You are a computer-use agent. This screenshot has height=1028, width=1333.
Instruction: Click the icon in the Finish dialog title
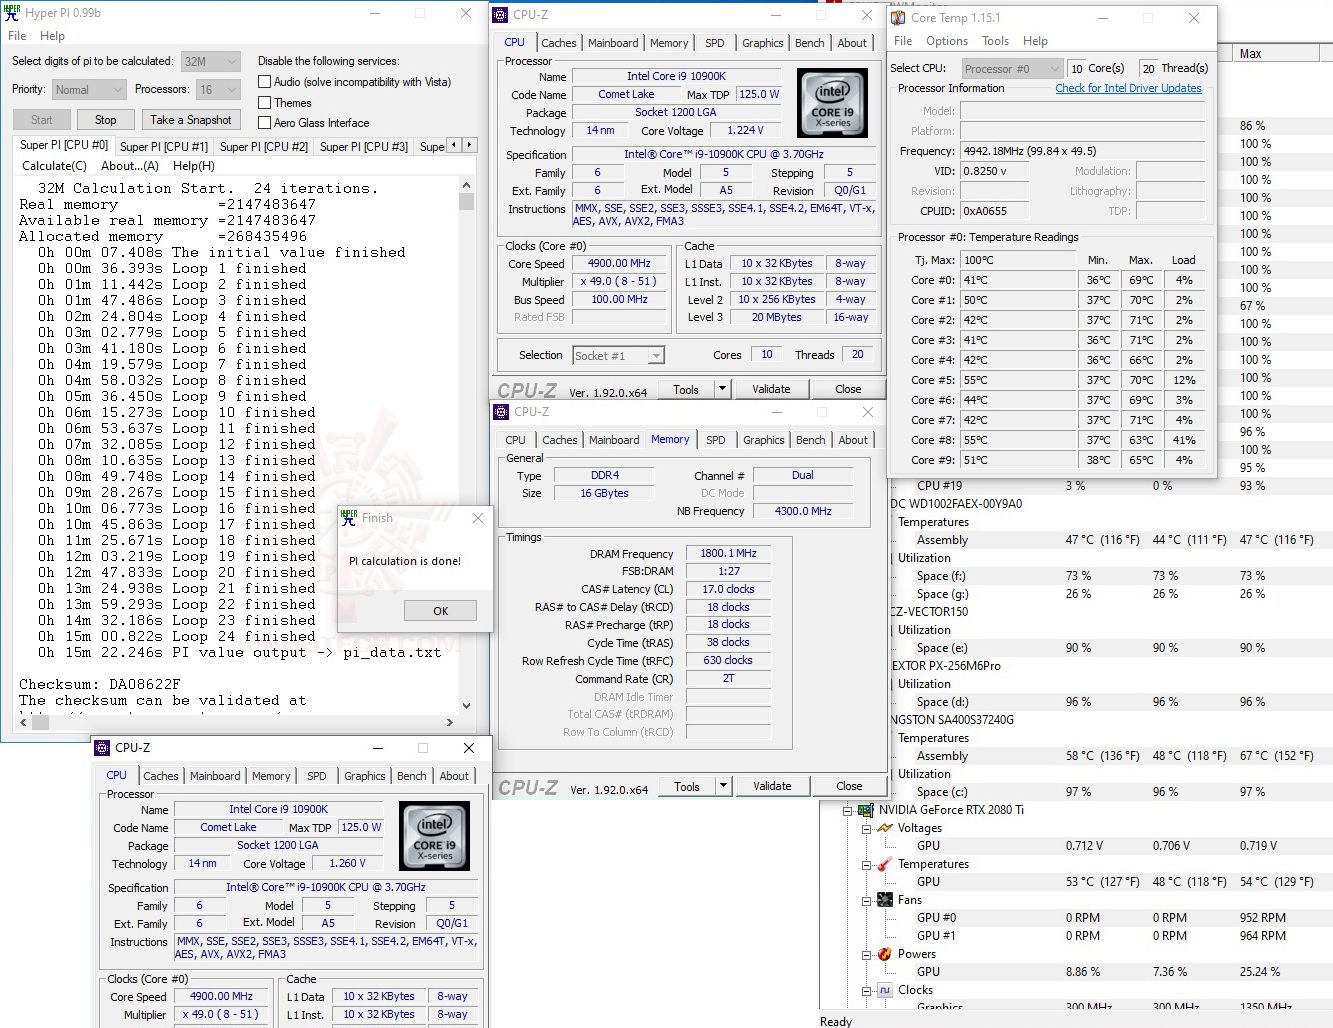click(x=349, y=518)
